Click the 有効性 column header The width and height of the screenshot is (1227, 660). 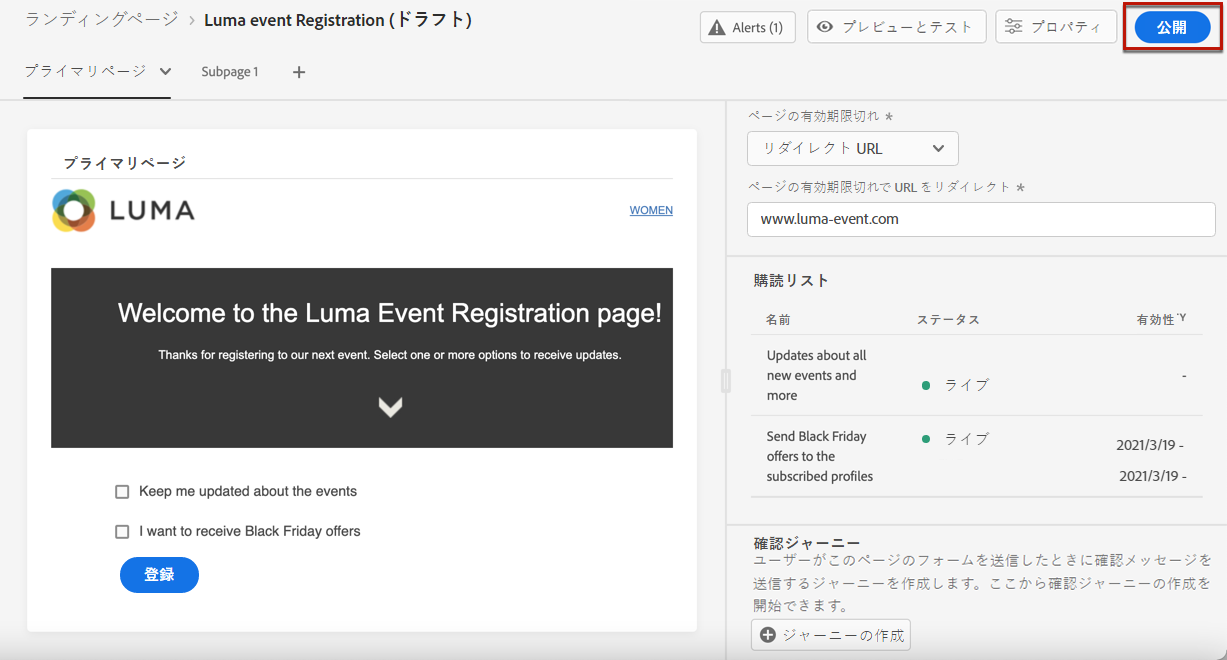(1161, 320)
